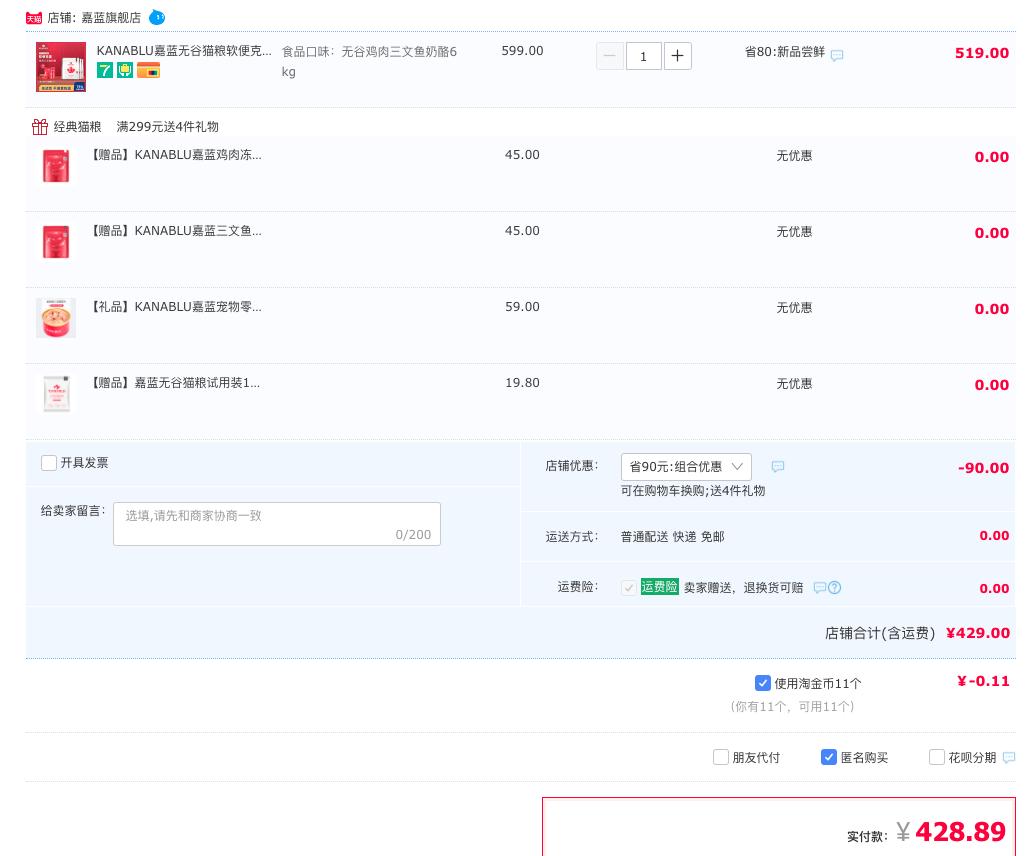Click the seller message input field
The image size is (1036, 856).
click(277, 524)
